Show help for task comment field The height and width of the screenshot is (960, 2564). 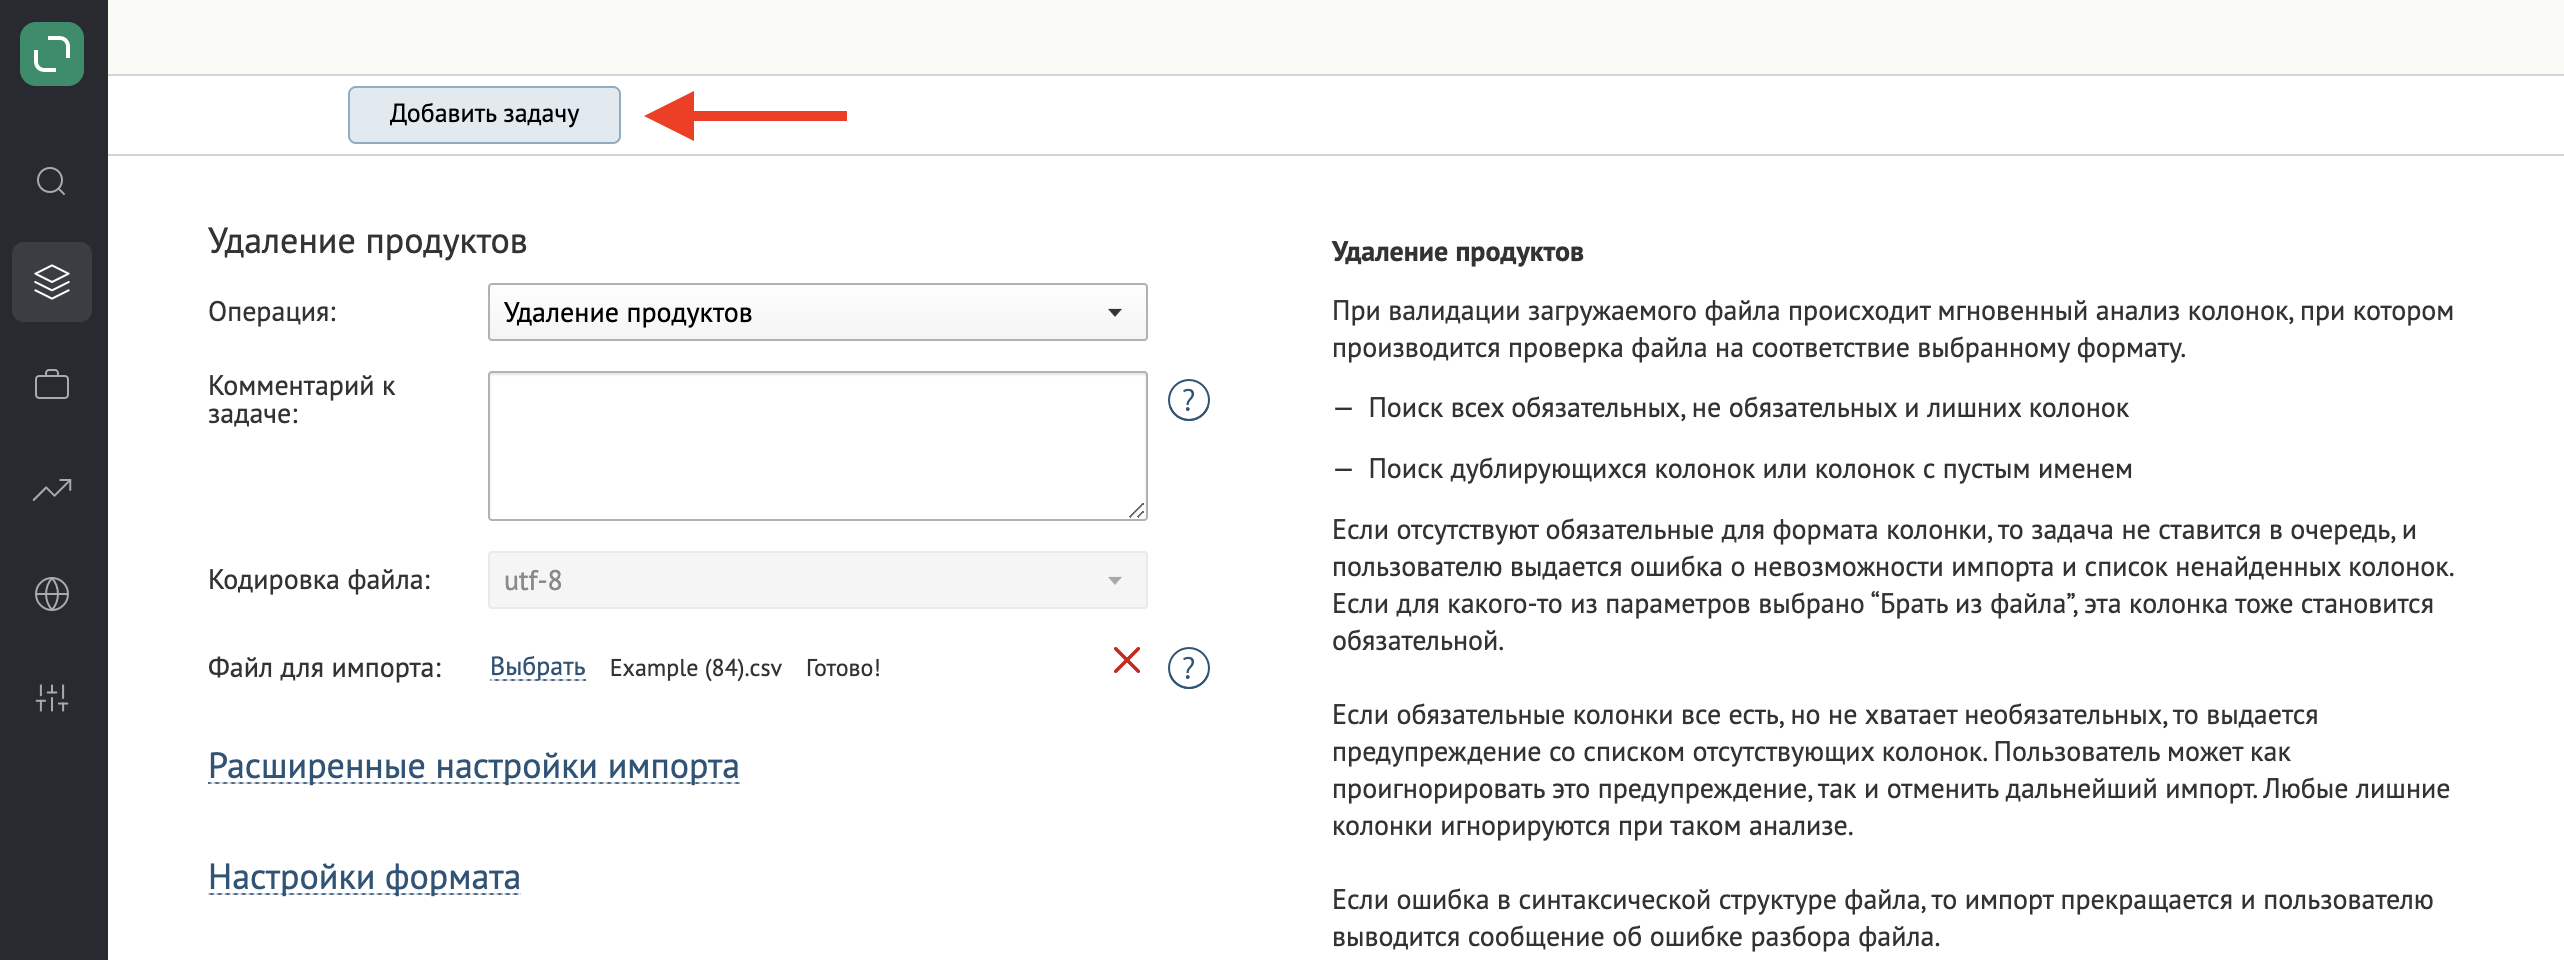[1189, 400]
